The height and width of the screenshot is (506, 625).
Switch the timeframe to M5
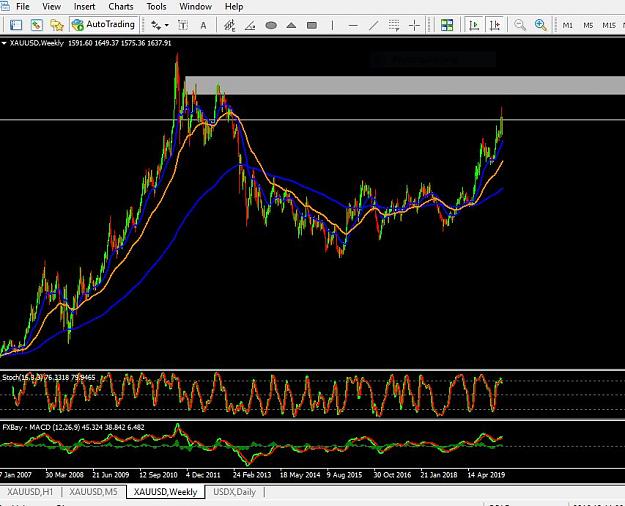588,26
